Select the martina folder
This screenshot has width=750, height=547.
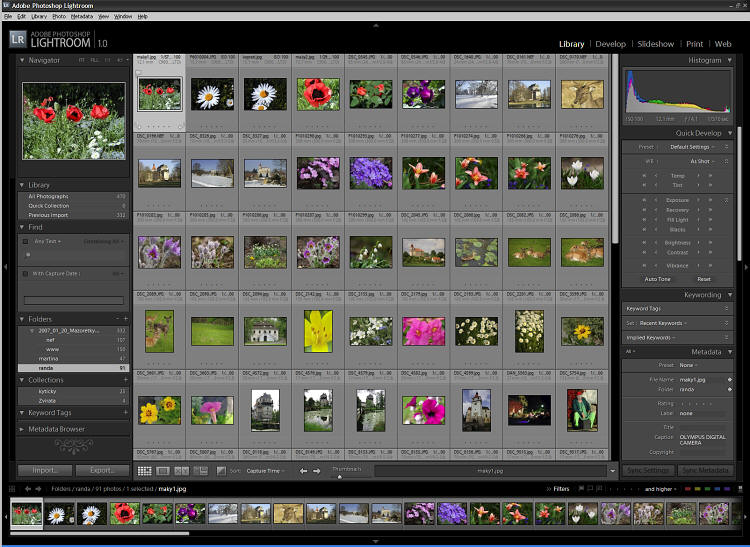click(48, 358)
